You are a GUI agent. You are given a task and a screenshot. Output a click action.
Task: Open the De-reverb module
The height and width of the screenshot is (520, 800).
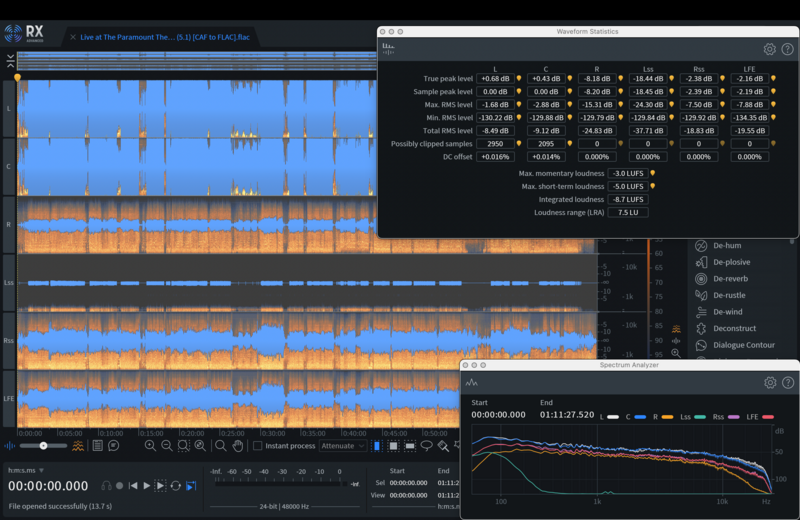click(731, 279)
